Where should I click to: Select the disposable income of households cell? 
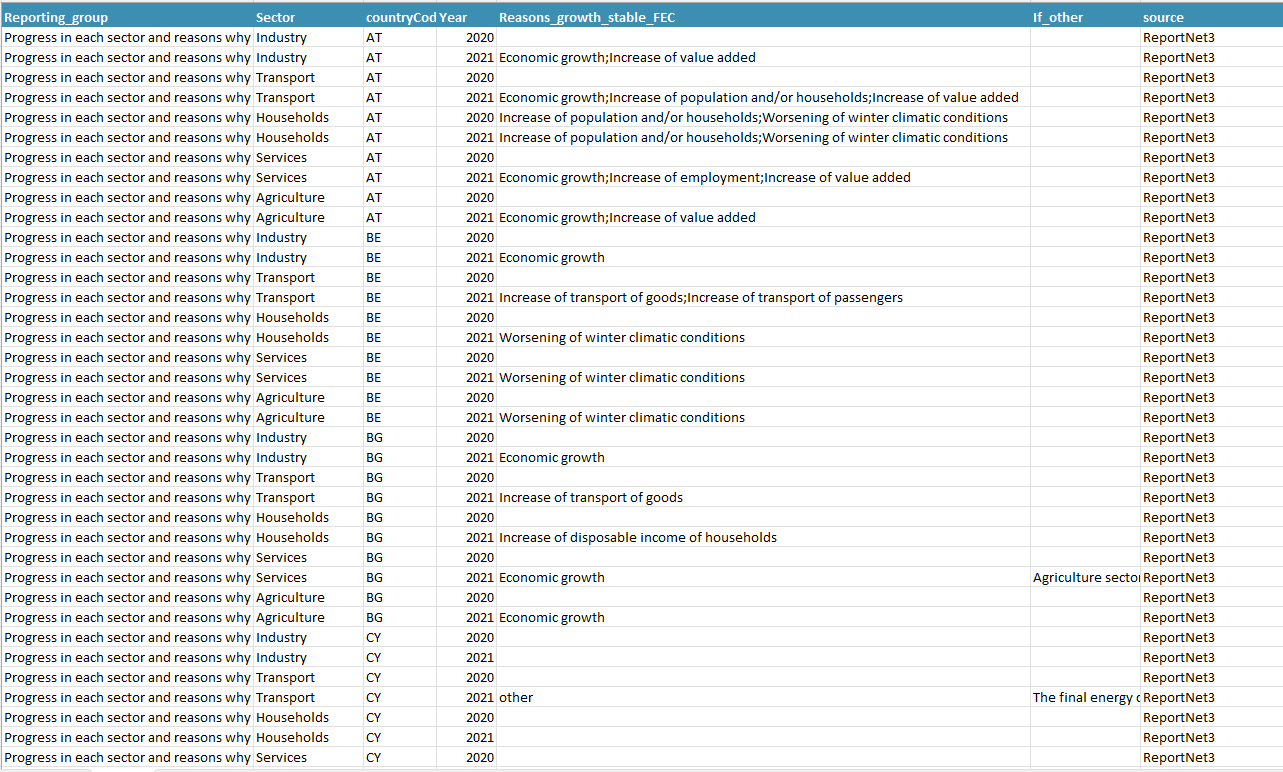[x=763, y=537]
